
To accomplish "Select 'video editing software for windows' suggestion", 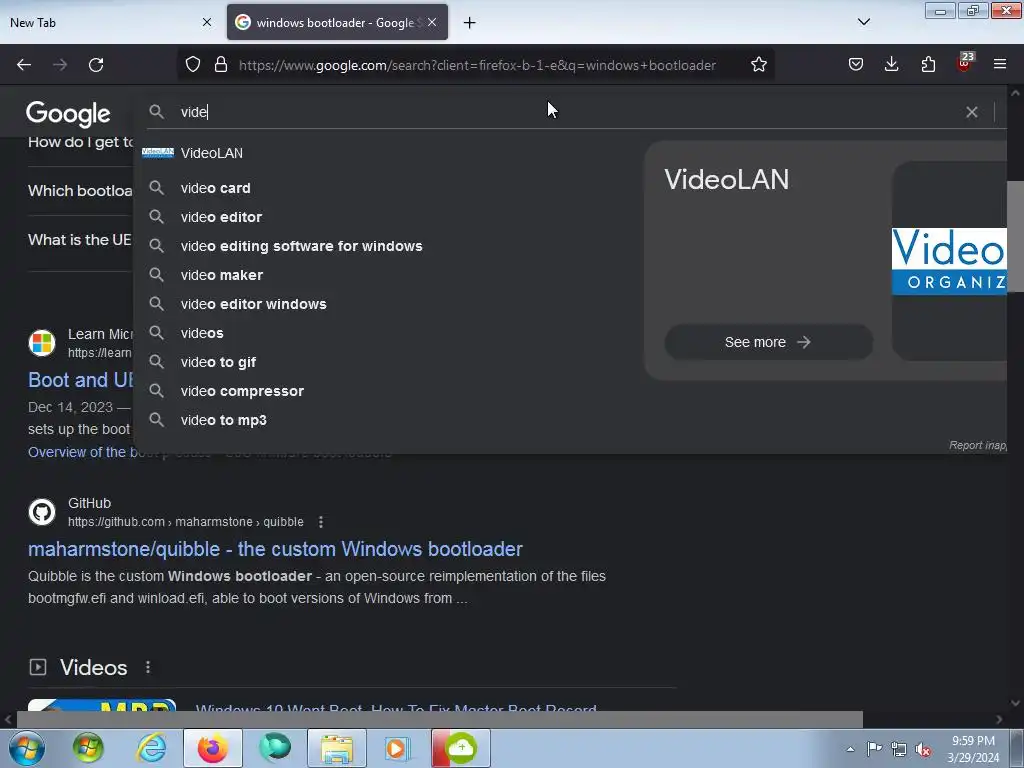I will coord(385,246).
